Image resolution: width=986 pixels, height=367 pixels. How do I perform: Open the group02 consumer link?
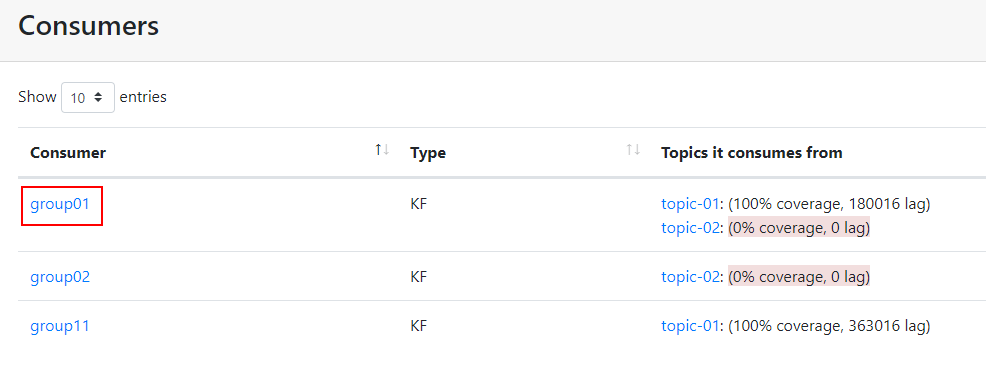(x=60, y=277)
